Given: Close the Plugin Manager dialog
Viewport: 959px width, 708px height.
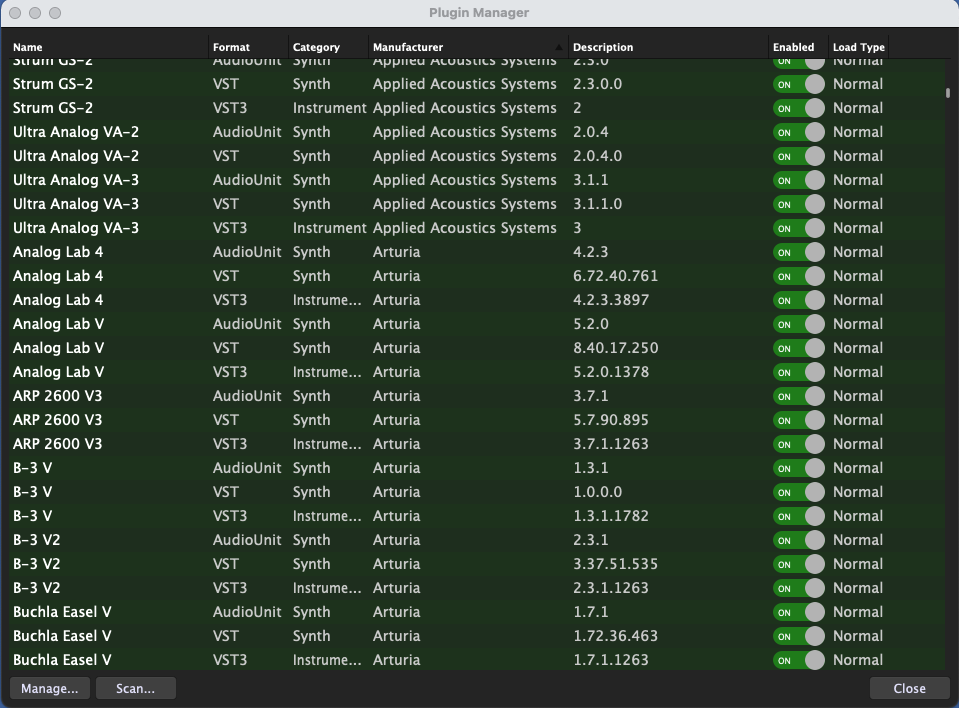Looking at the screenshot, I should pyautogui.click(x=909, y=688).
